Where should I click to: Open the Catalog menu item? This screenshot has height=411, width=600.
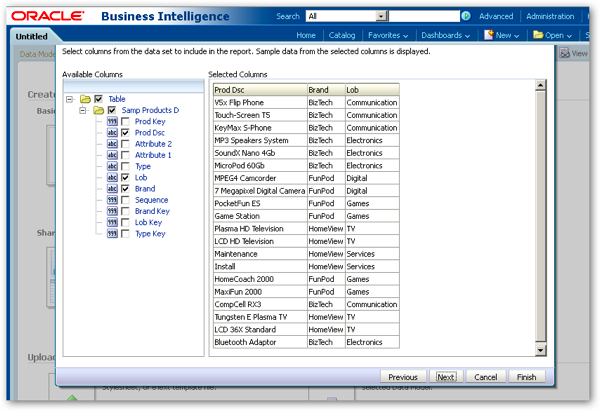342,35
